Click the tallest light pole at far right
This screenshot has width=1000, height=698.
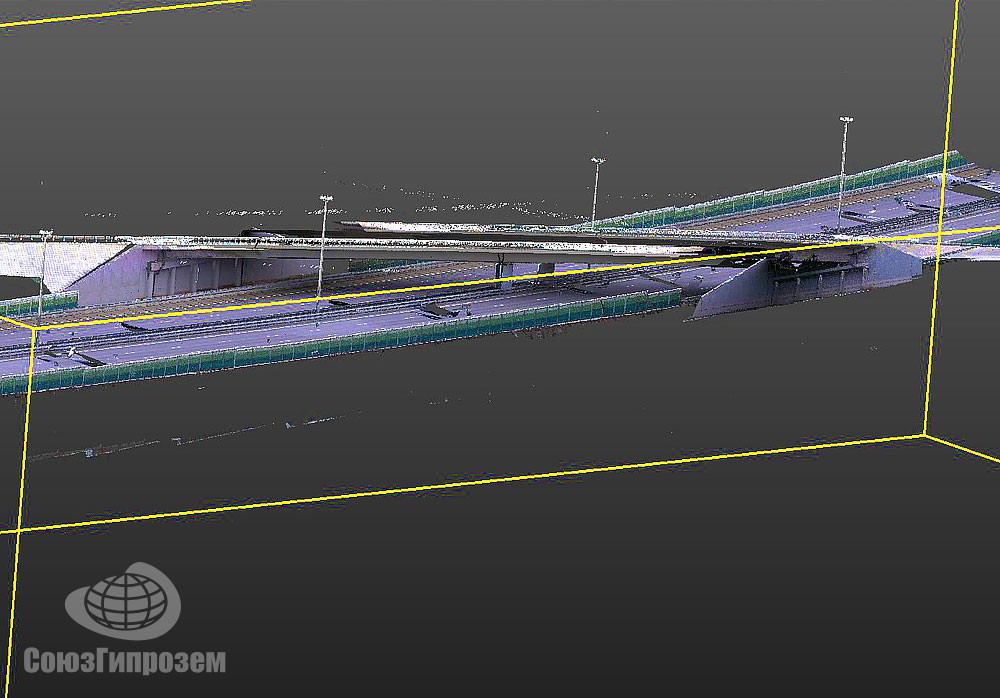(x=843, y=172)
